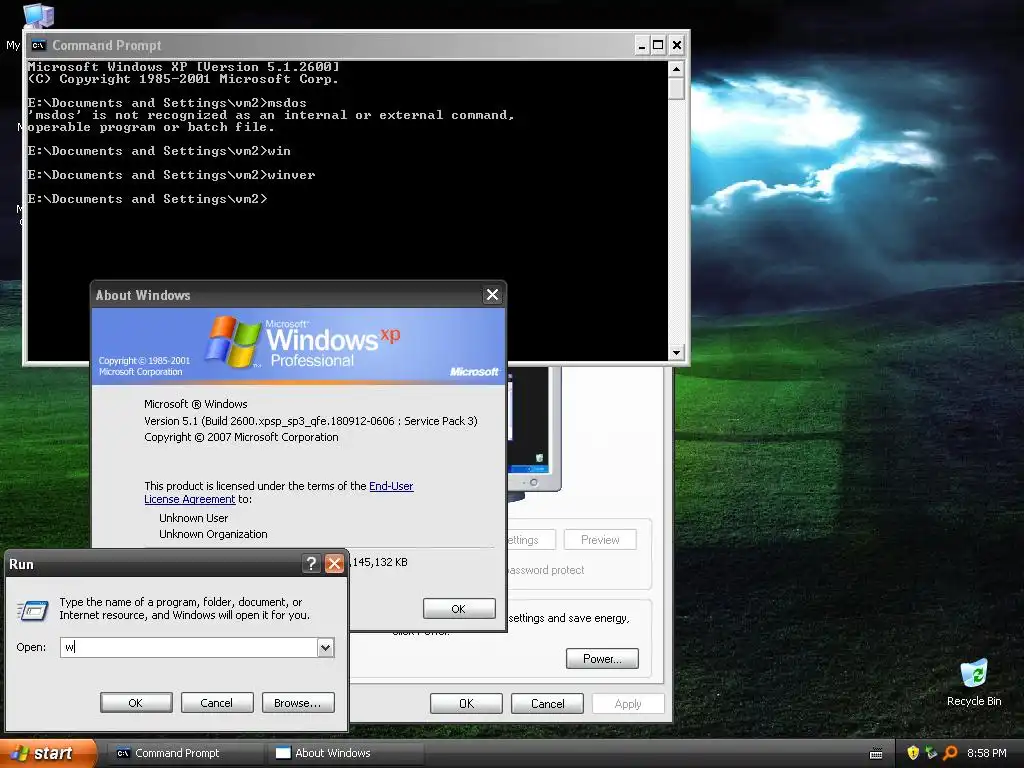Click the Power button in Display Properties
The height and width of the screenshot is (768, 1024).
[x=602, y=658]
